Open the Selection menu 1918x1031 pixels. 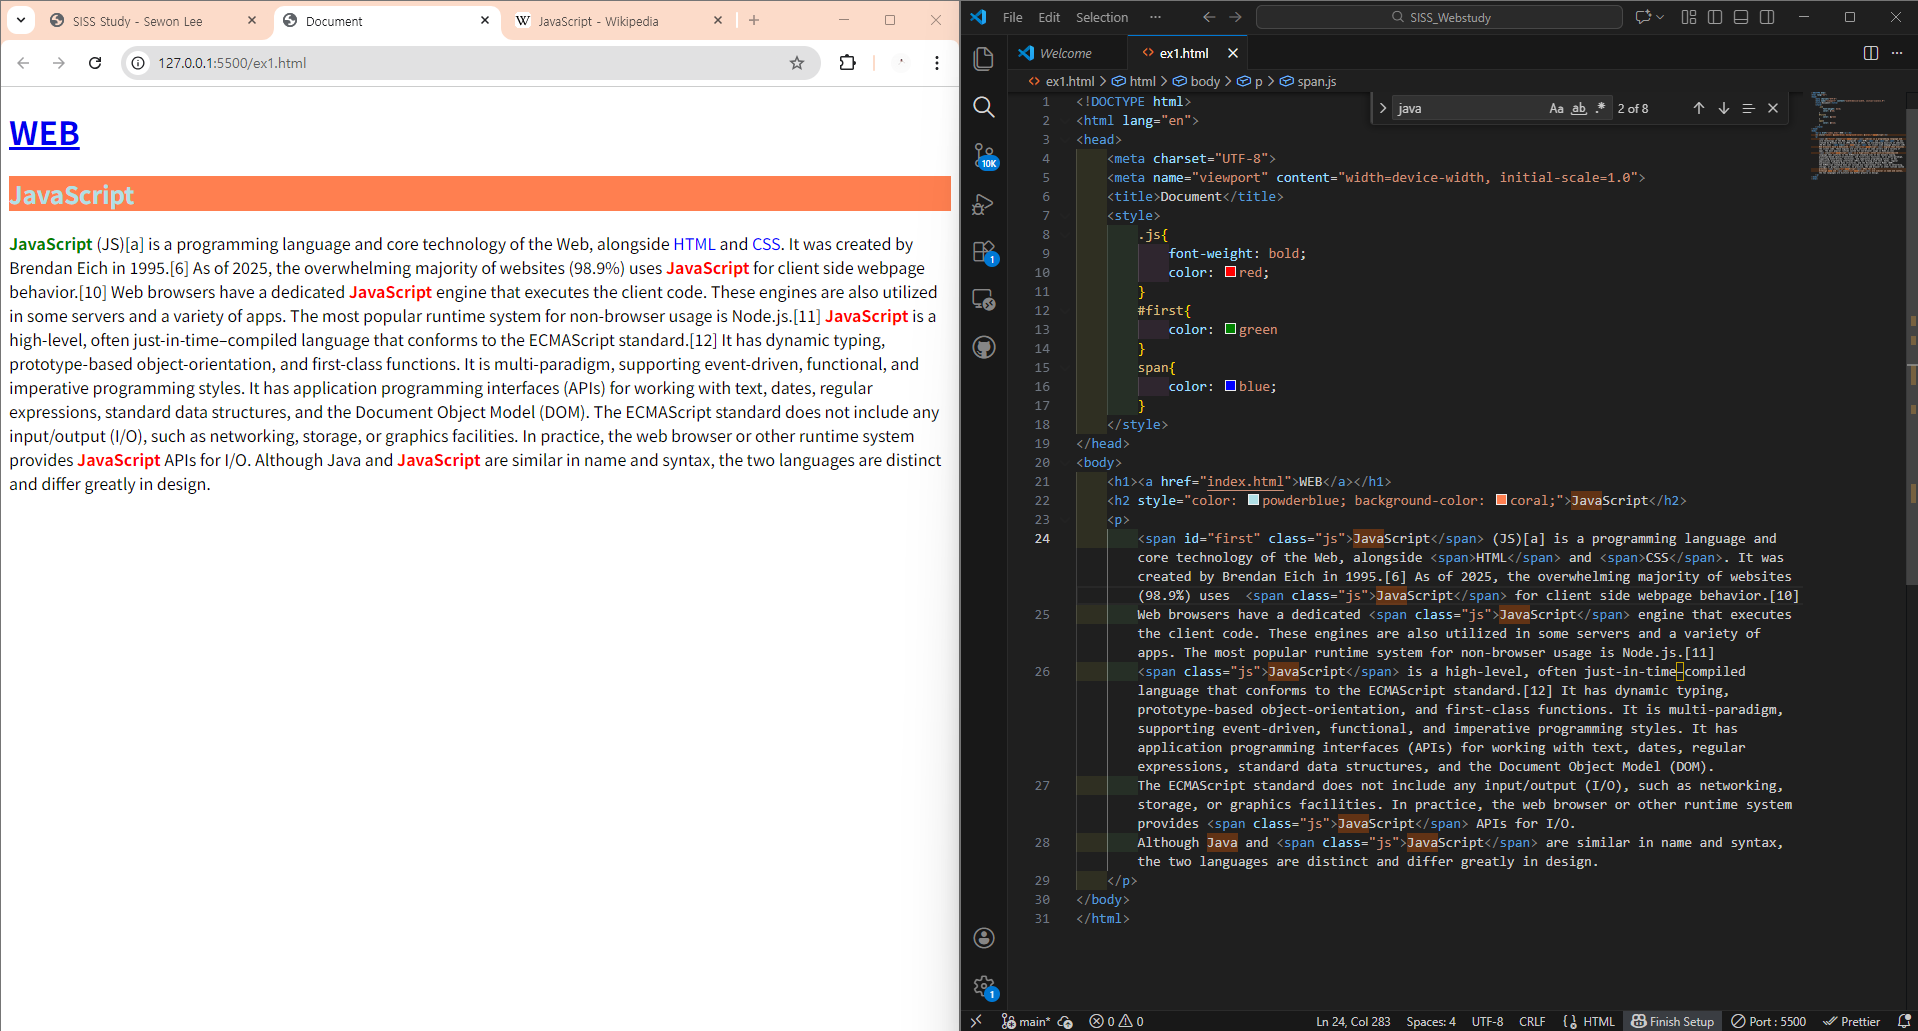(x=1101, y=17)
